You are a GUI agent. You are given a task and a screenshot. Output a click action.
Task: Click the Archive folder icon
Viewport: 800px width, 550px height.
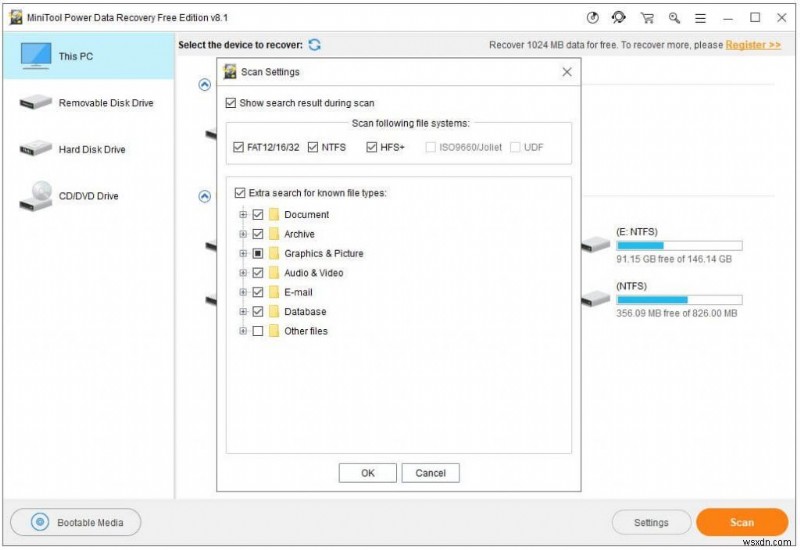point(274,234)
